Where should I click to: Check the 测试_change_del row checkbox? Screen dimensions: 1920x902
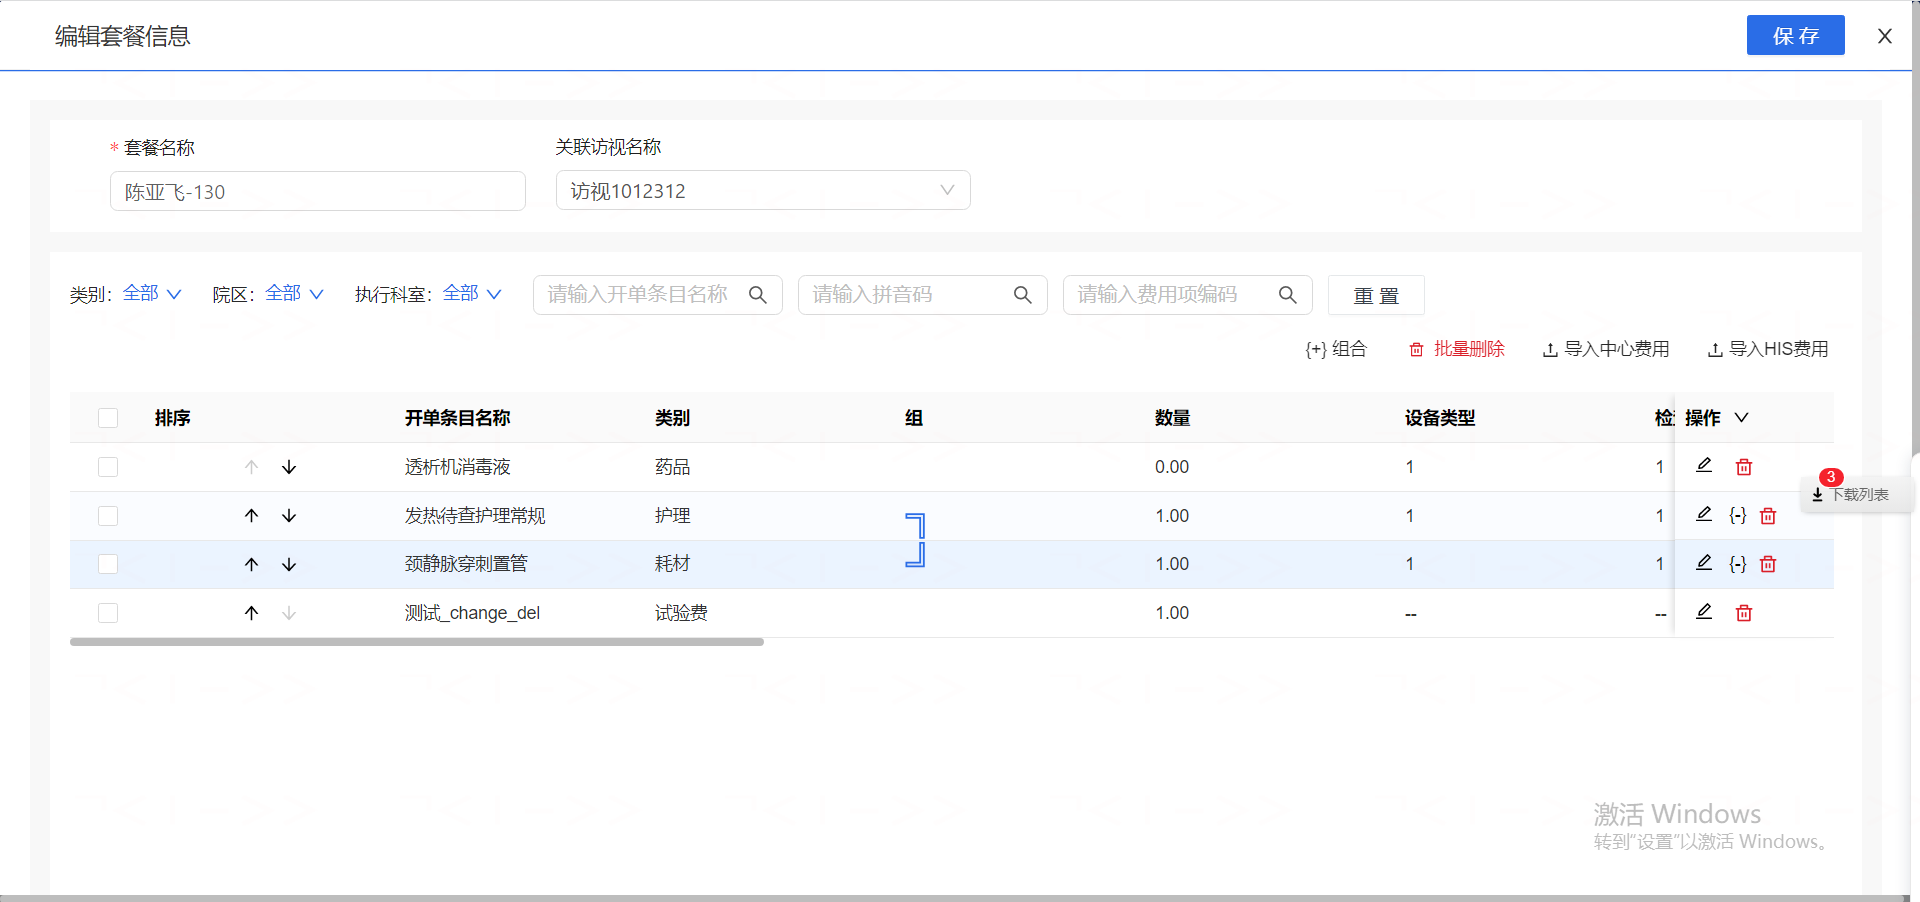point(108,613)
